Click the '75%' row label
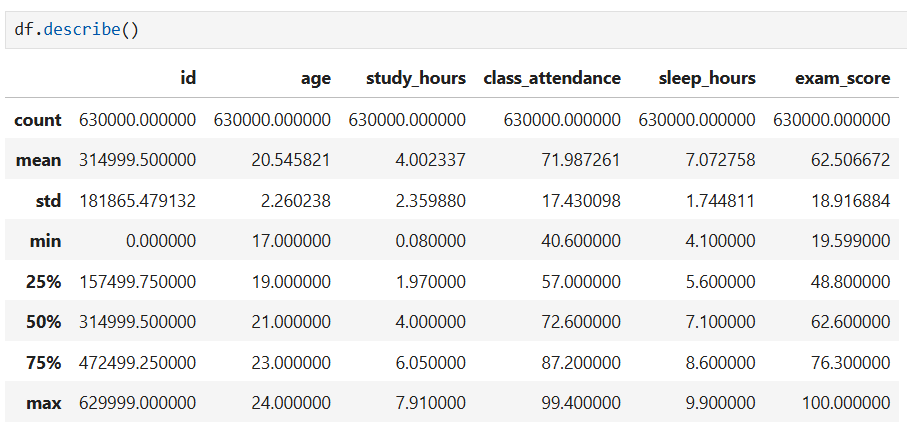 click(43, 362)
